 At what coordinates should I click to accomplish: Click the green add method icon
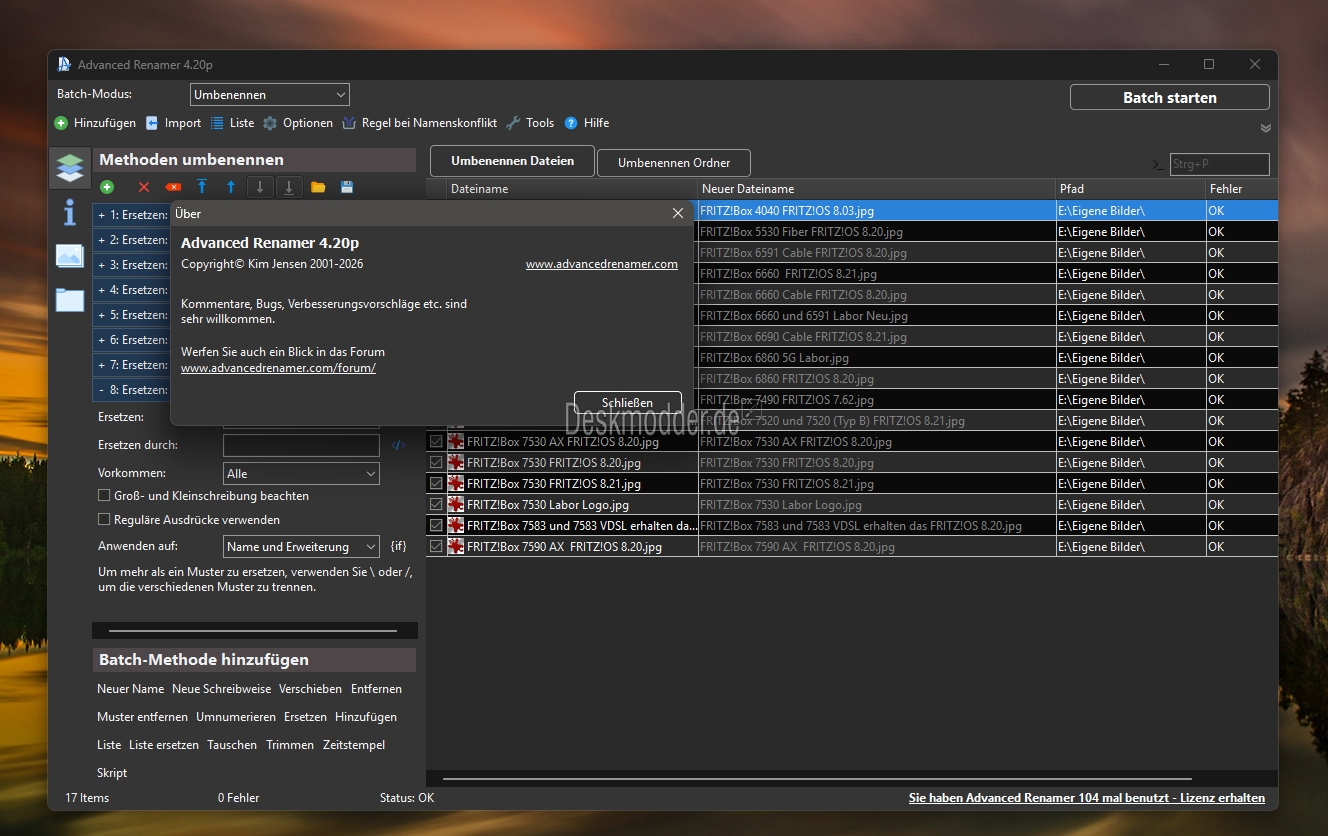click(x=107, y=187)
